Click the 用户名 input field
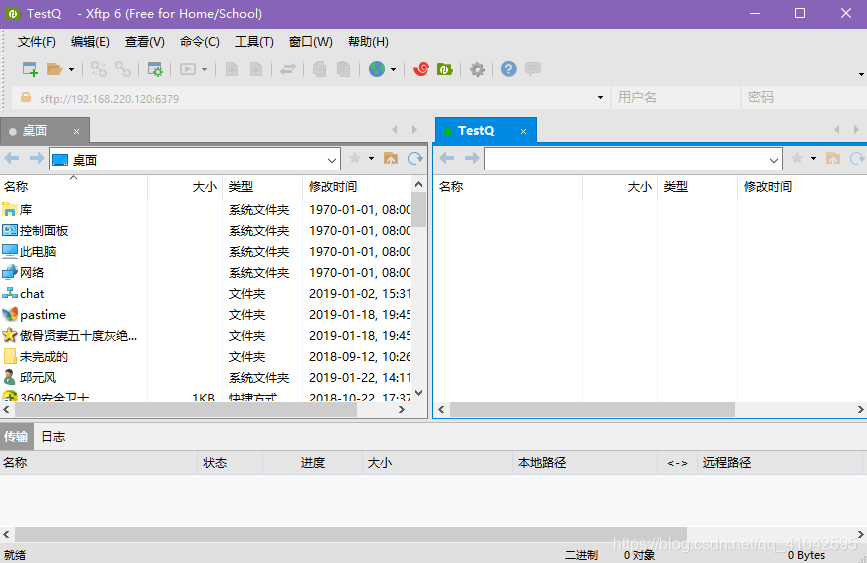 pyautogui.click(x=676, y=97)
